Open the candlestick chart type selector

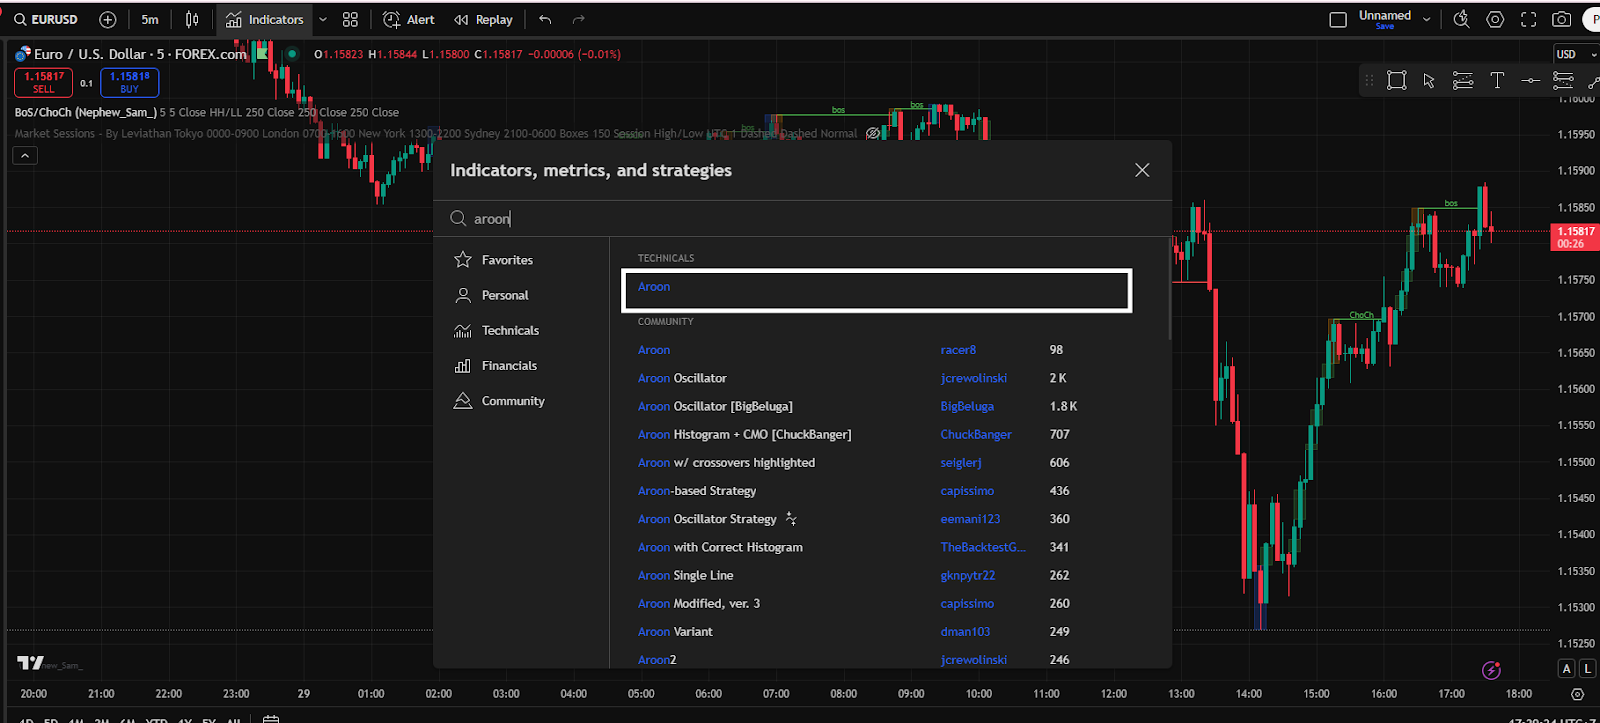coord(192,20)
